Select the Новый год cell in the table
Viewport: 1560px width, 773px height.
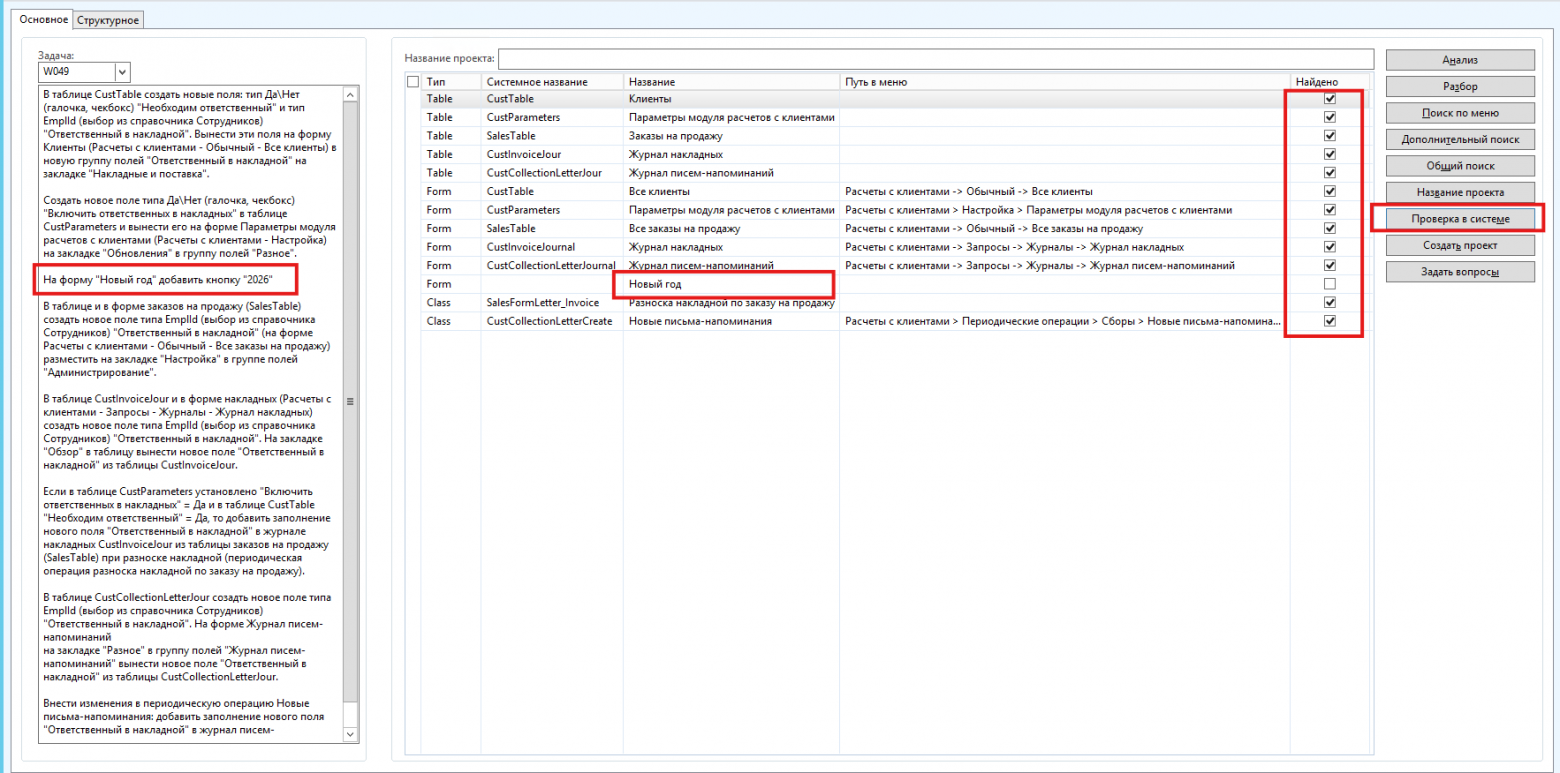click(730, 284)
